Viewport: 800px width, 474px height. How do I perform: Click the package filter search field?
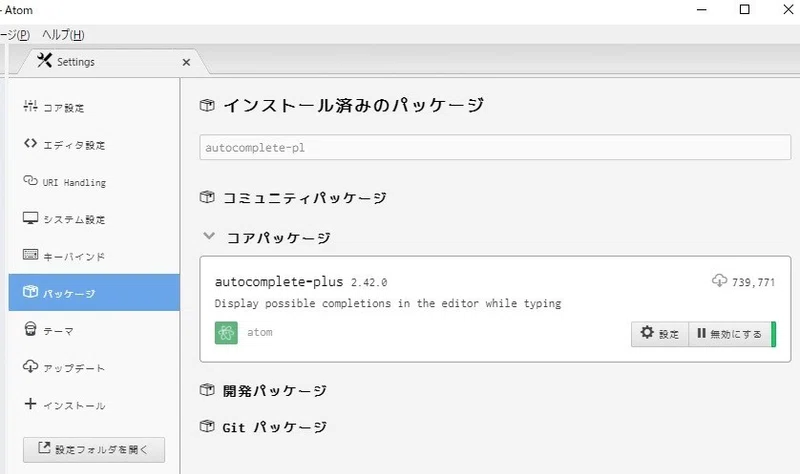tap(495, 147)
